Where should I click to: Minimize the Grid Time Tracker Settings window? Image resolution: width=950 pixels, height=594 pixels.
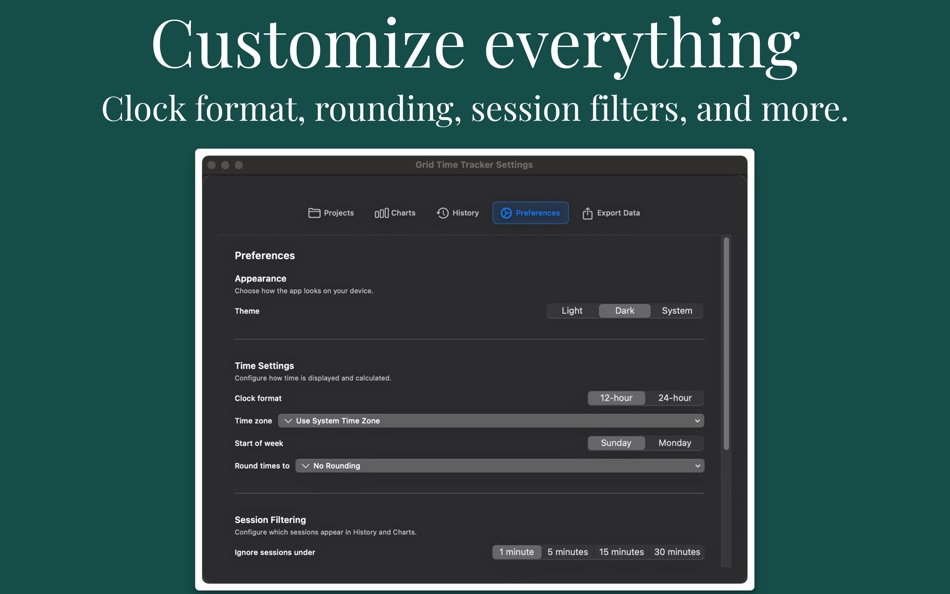pos(225,165)
